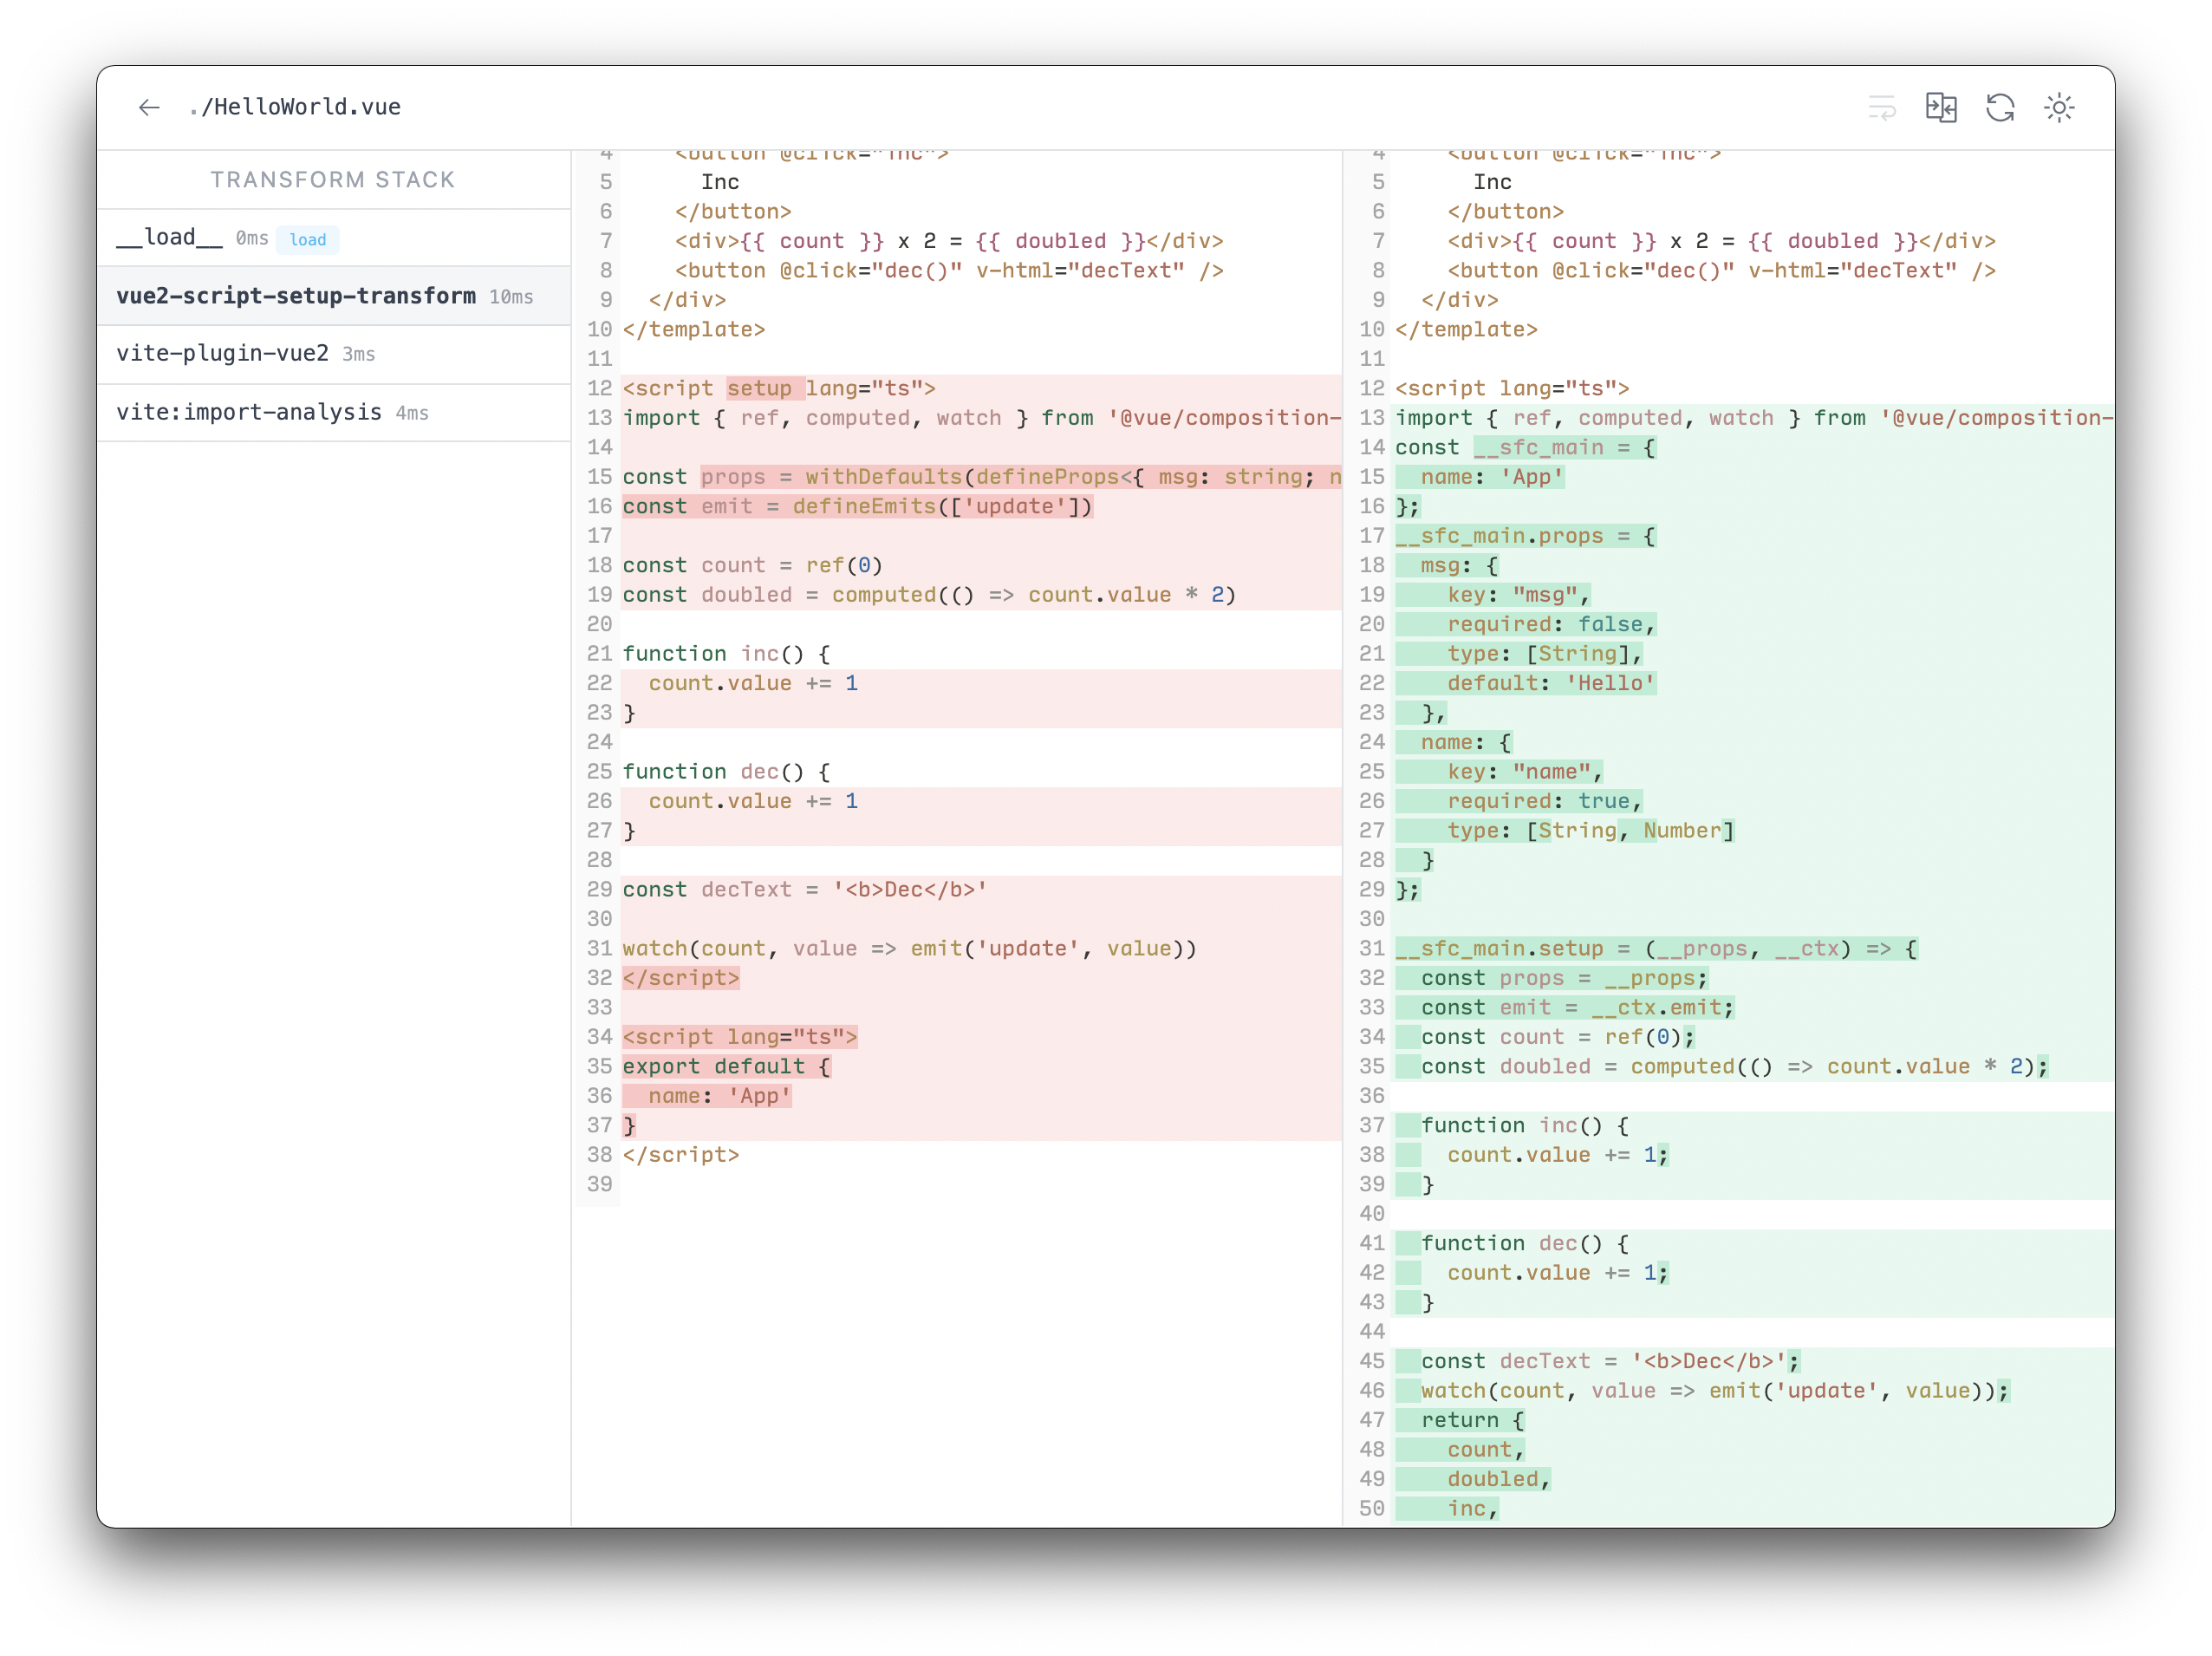This screenshot has height=1656, width=2212.
Task: Click right pane 'const __sfc_main = {' line
Action: [x=1526, y=448]
